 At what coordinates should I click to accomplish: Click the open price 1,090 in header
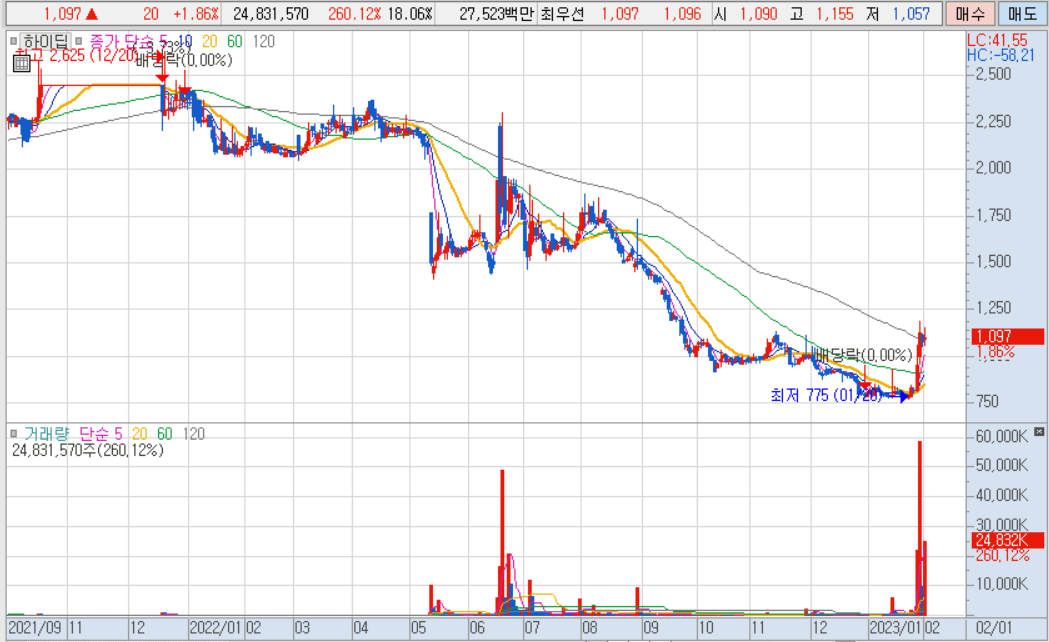click(759, 13)
